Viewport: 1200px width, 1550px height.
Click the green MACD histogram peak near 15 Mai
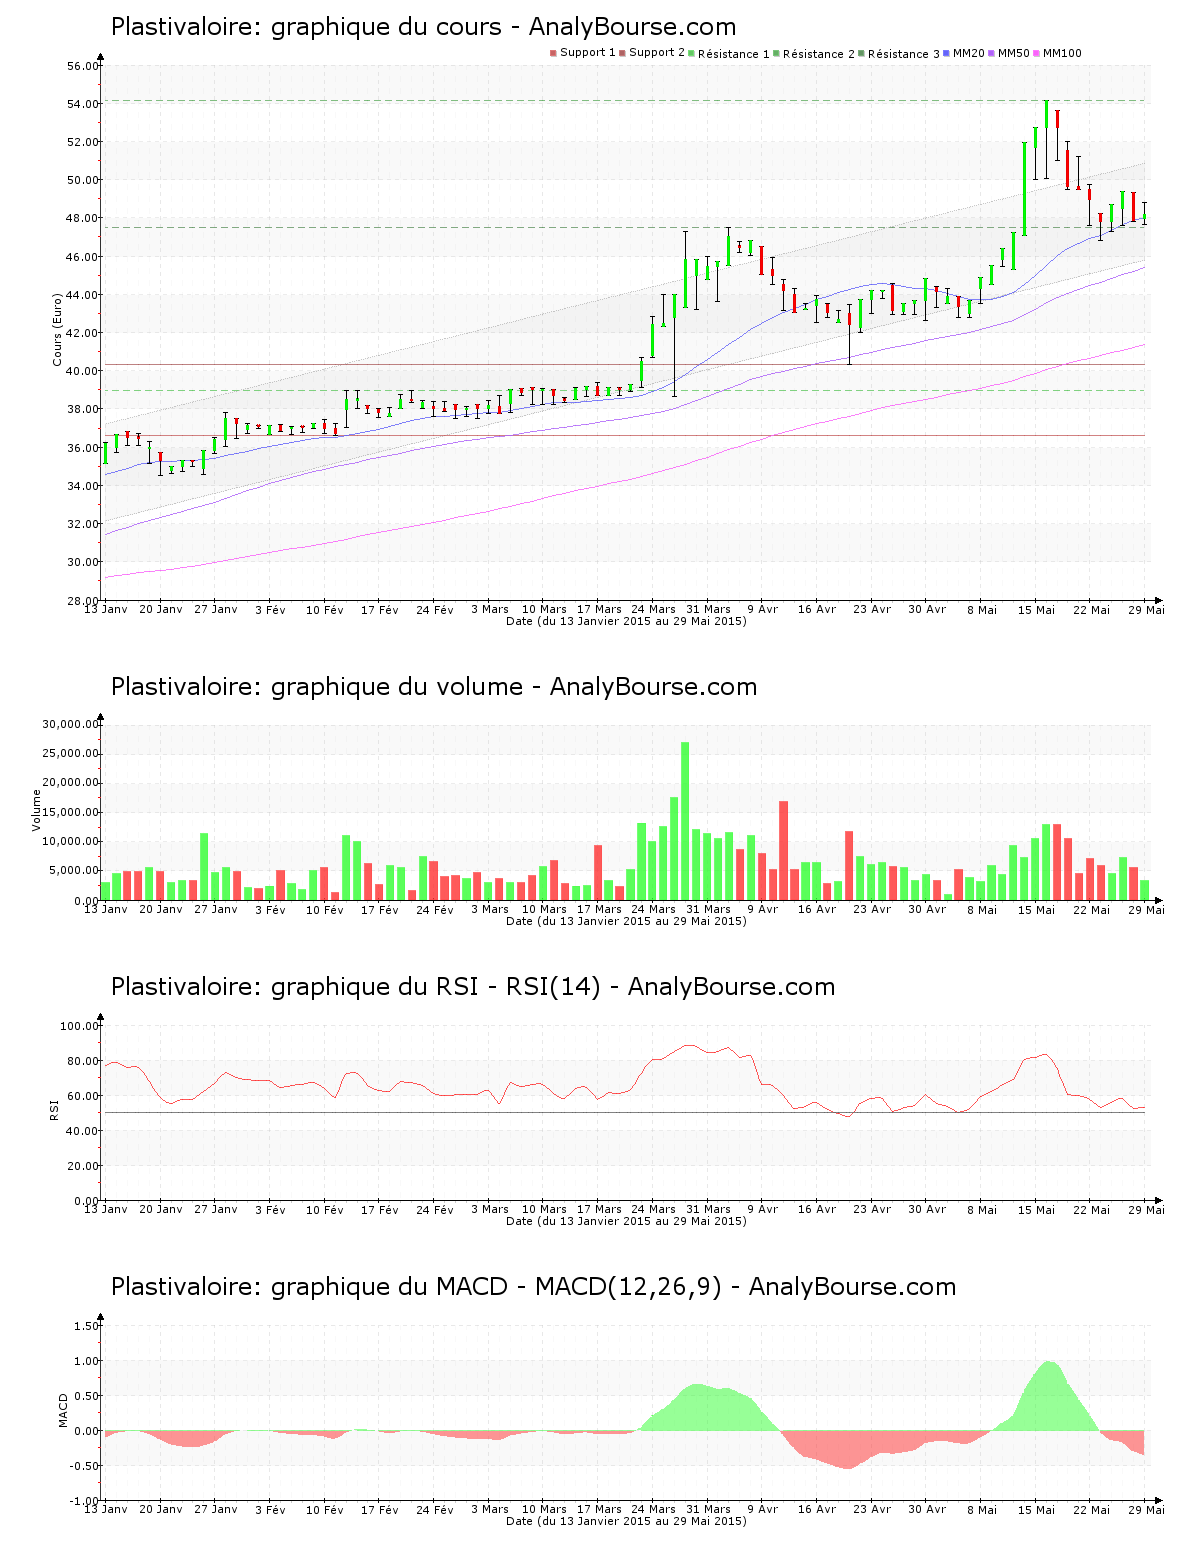(1048, 1396)
